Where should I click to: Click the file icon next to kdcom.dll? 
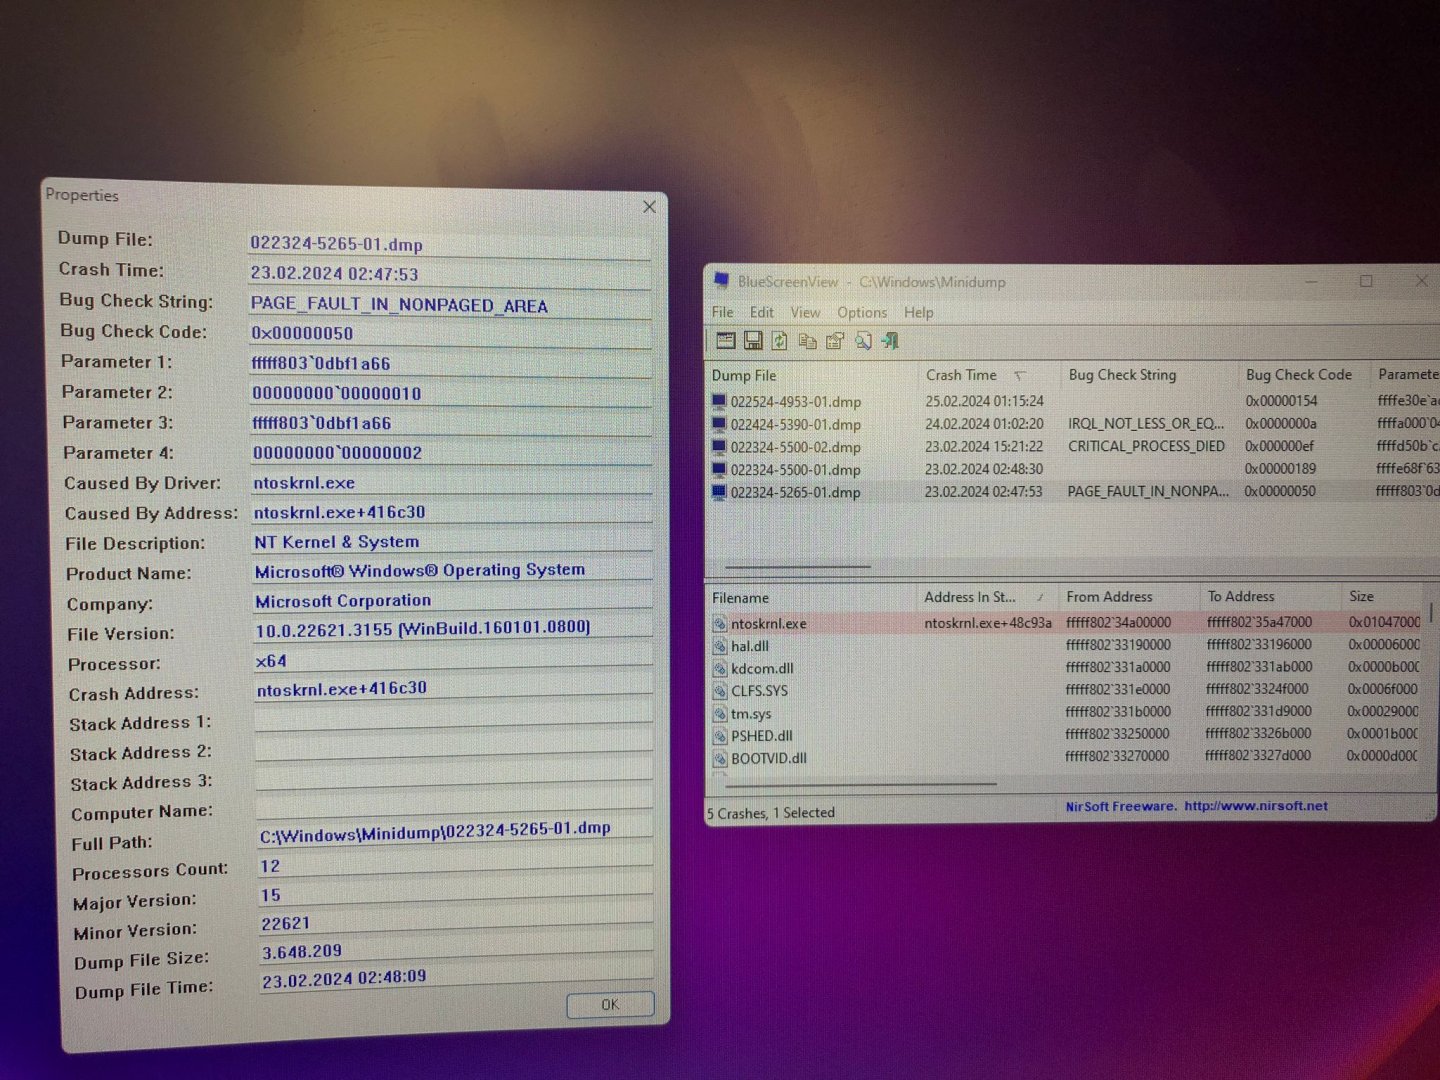click(719, 668)
